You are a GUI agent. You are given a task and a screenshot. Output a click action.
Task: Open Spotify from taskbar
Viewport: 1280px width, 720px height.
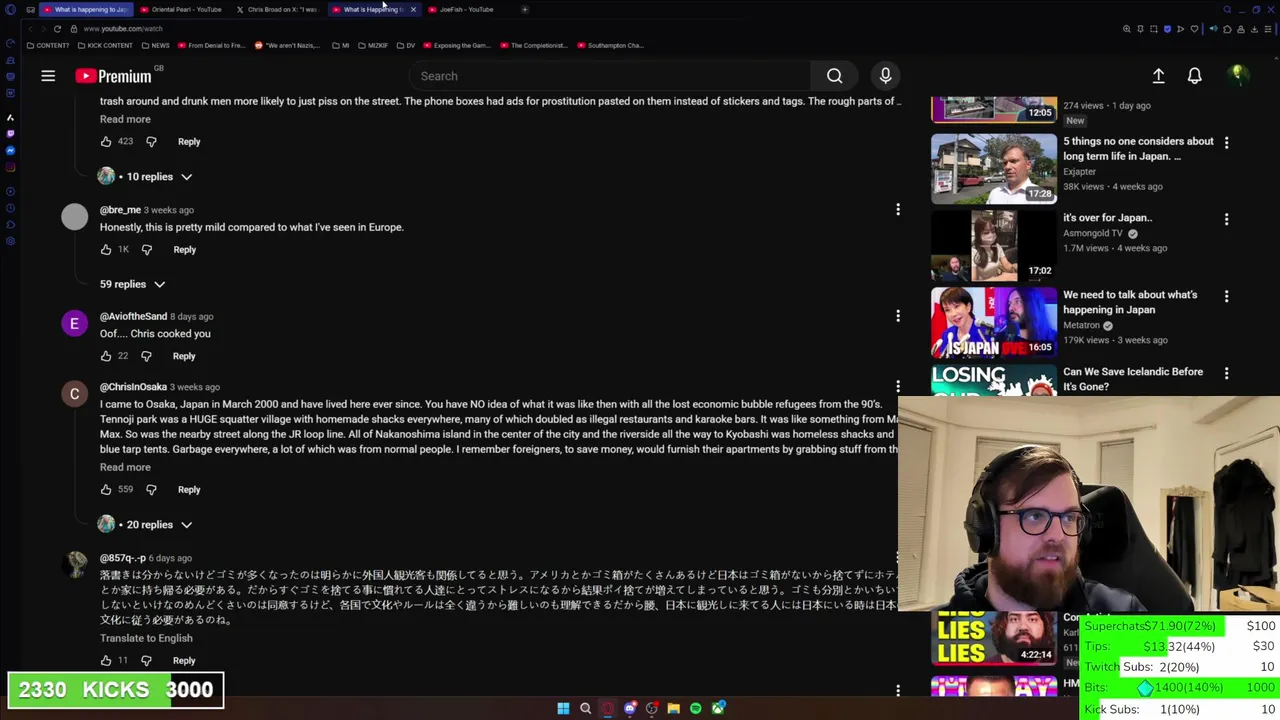click(x=696, y=708)
